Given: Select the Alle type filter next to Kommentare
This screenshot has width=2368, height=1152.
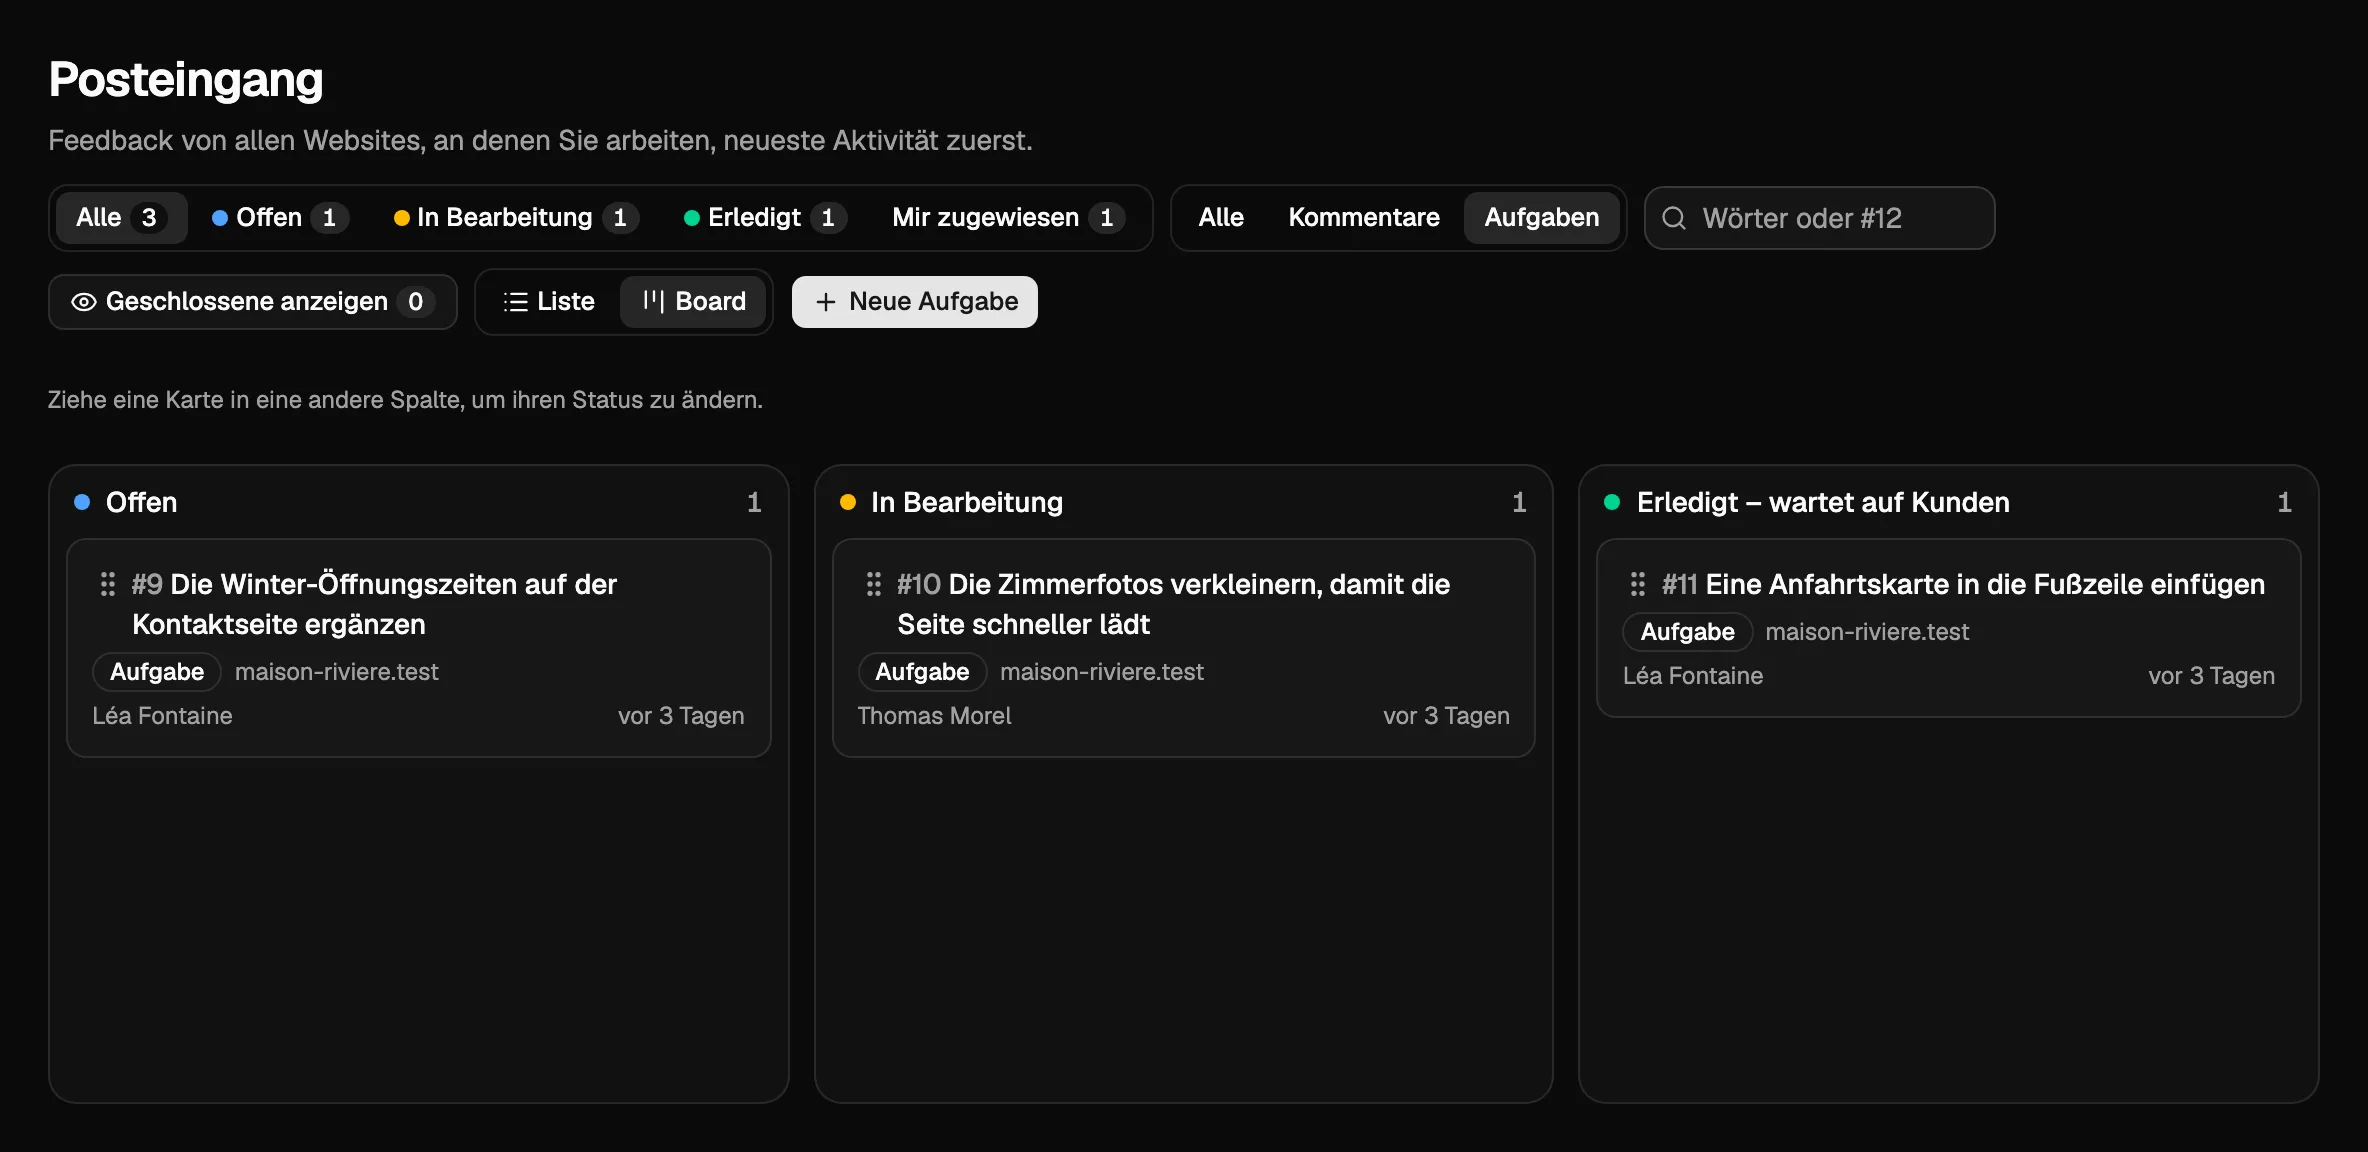Looking at the screenshot, I should (x=1221, y=218).
